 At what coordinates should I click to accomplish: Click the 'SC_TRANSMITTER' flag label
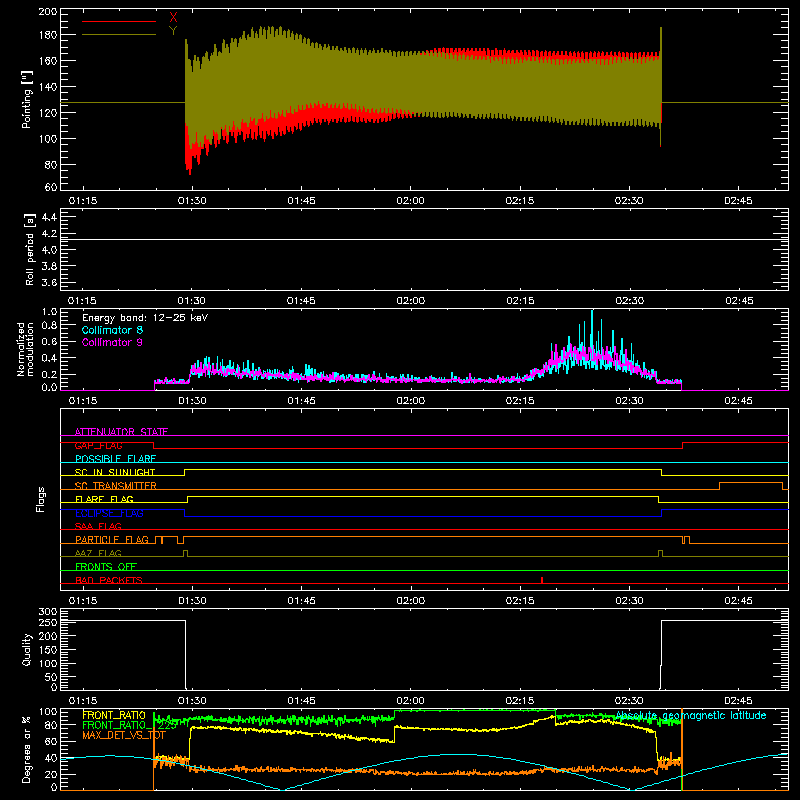click(116, 486)
